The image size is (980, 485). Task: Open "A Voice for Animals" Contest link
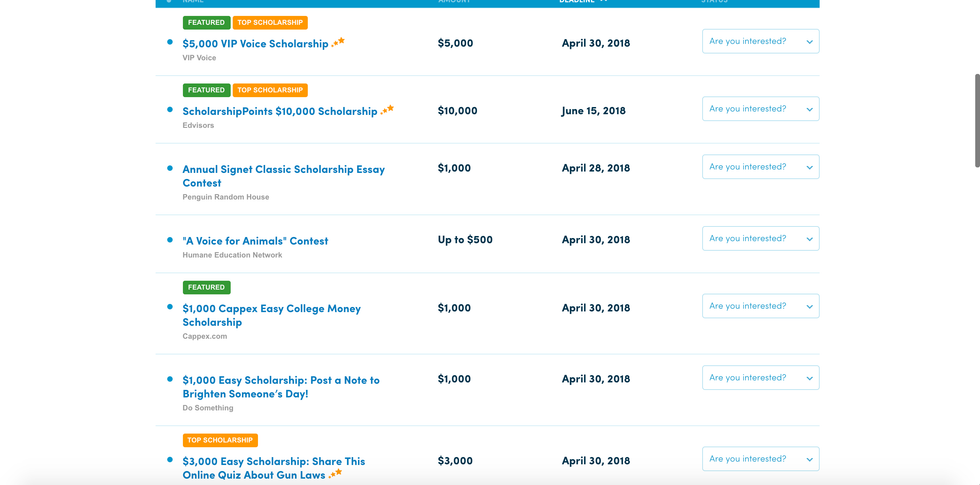point(255,241)
